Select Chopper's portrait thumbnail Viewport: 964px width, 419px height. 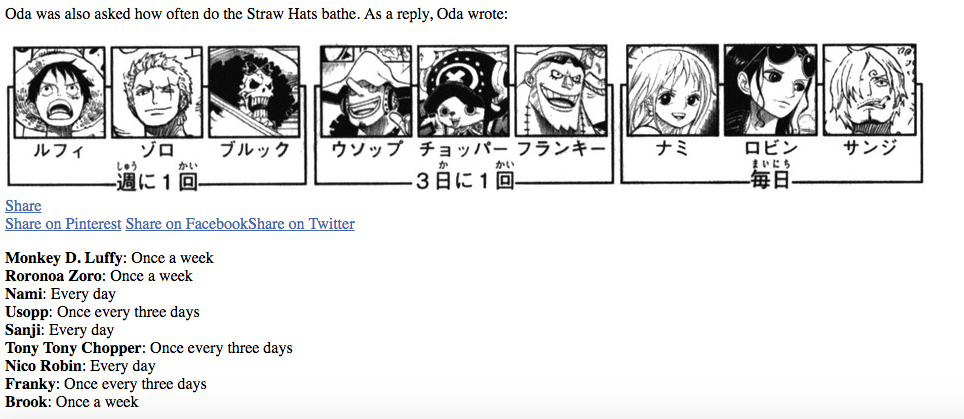[x=463, y=91]
